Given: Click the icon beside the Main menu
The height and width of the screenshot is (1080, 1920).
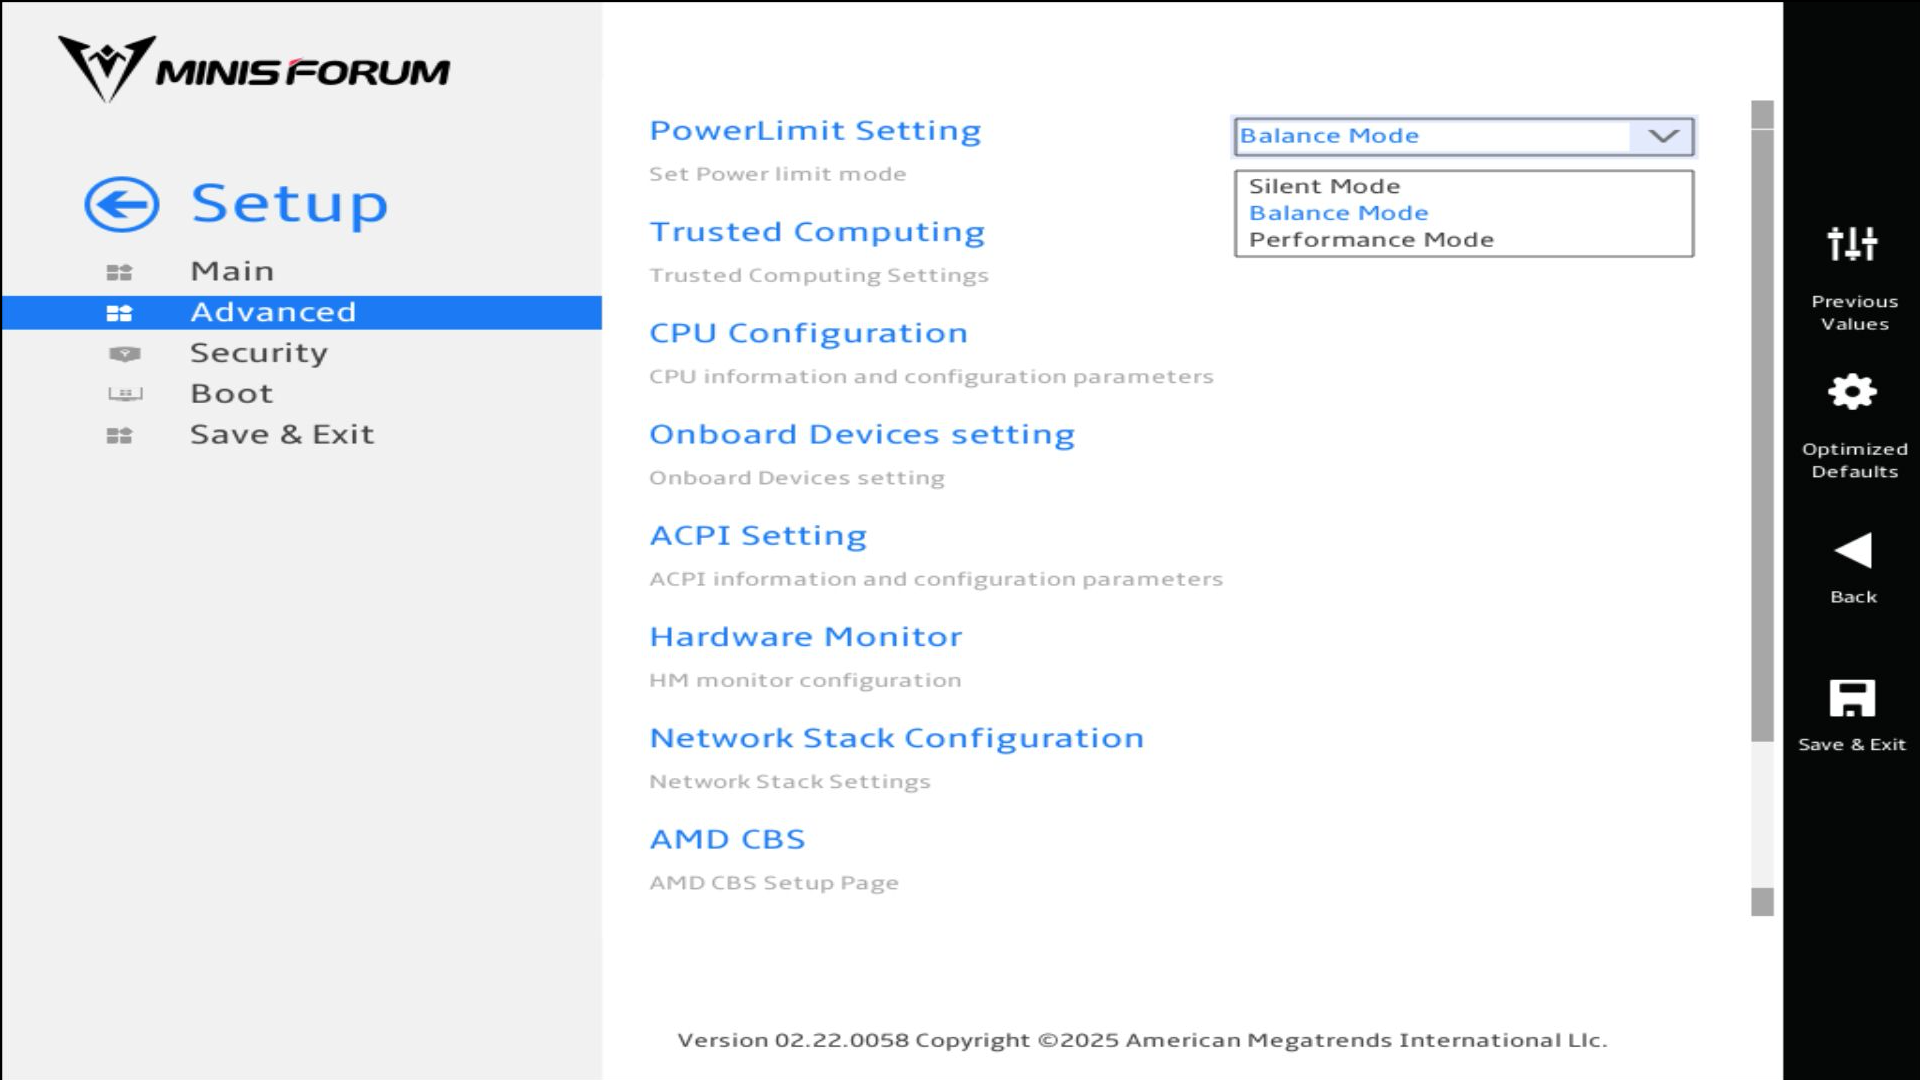Looking at the screenshot, I should pyautogui.click(x=119, y=272).
